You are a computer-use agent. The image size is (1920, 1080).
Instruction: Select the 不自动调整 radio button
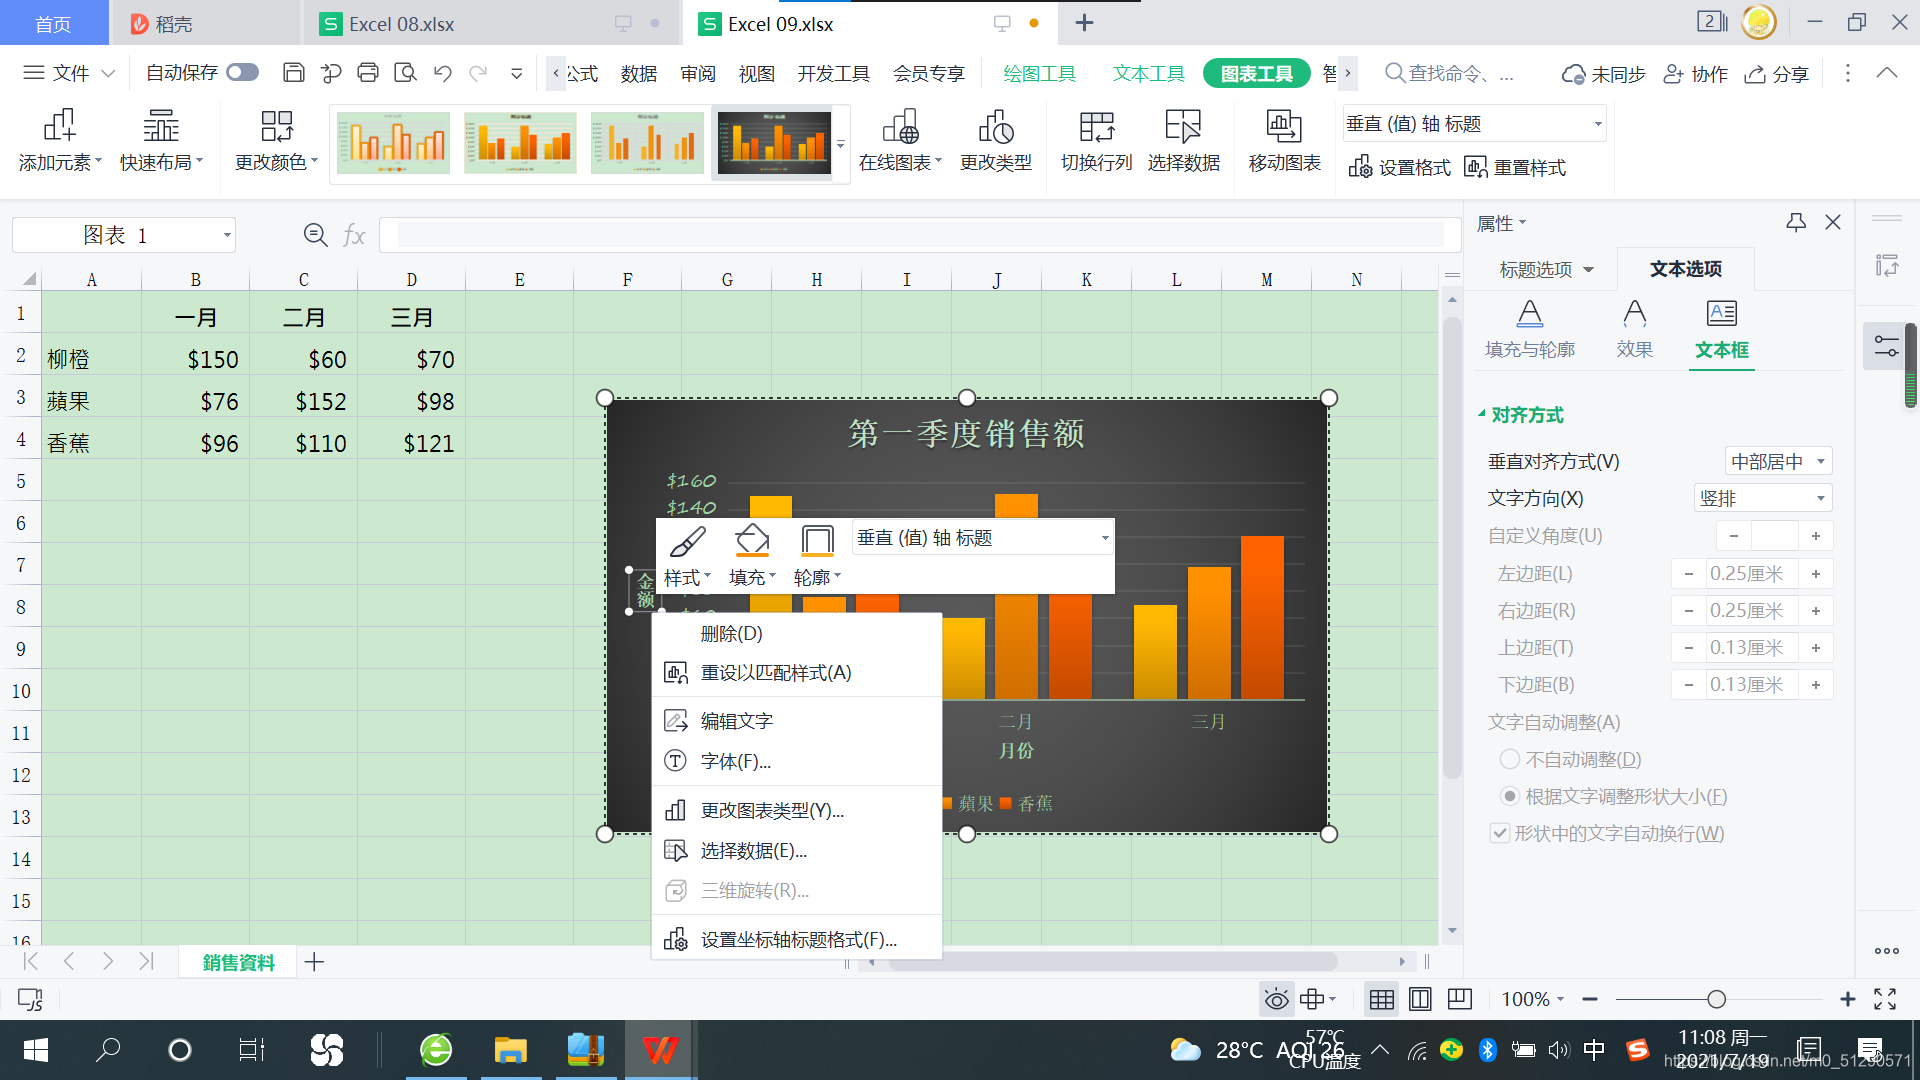[x=1510, y=760]
